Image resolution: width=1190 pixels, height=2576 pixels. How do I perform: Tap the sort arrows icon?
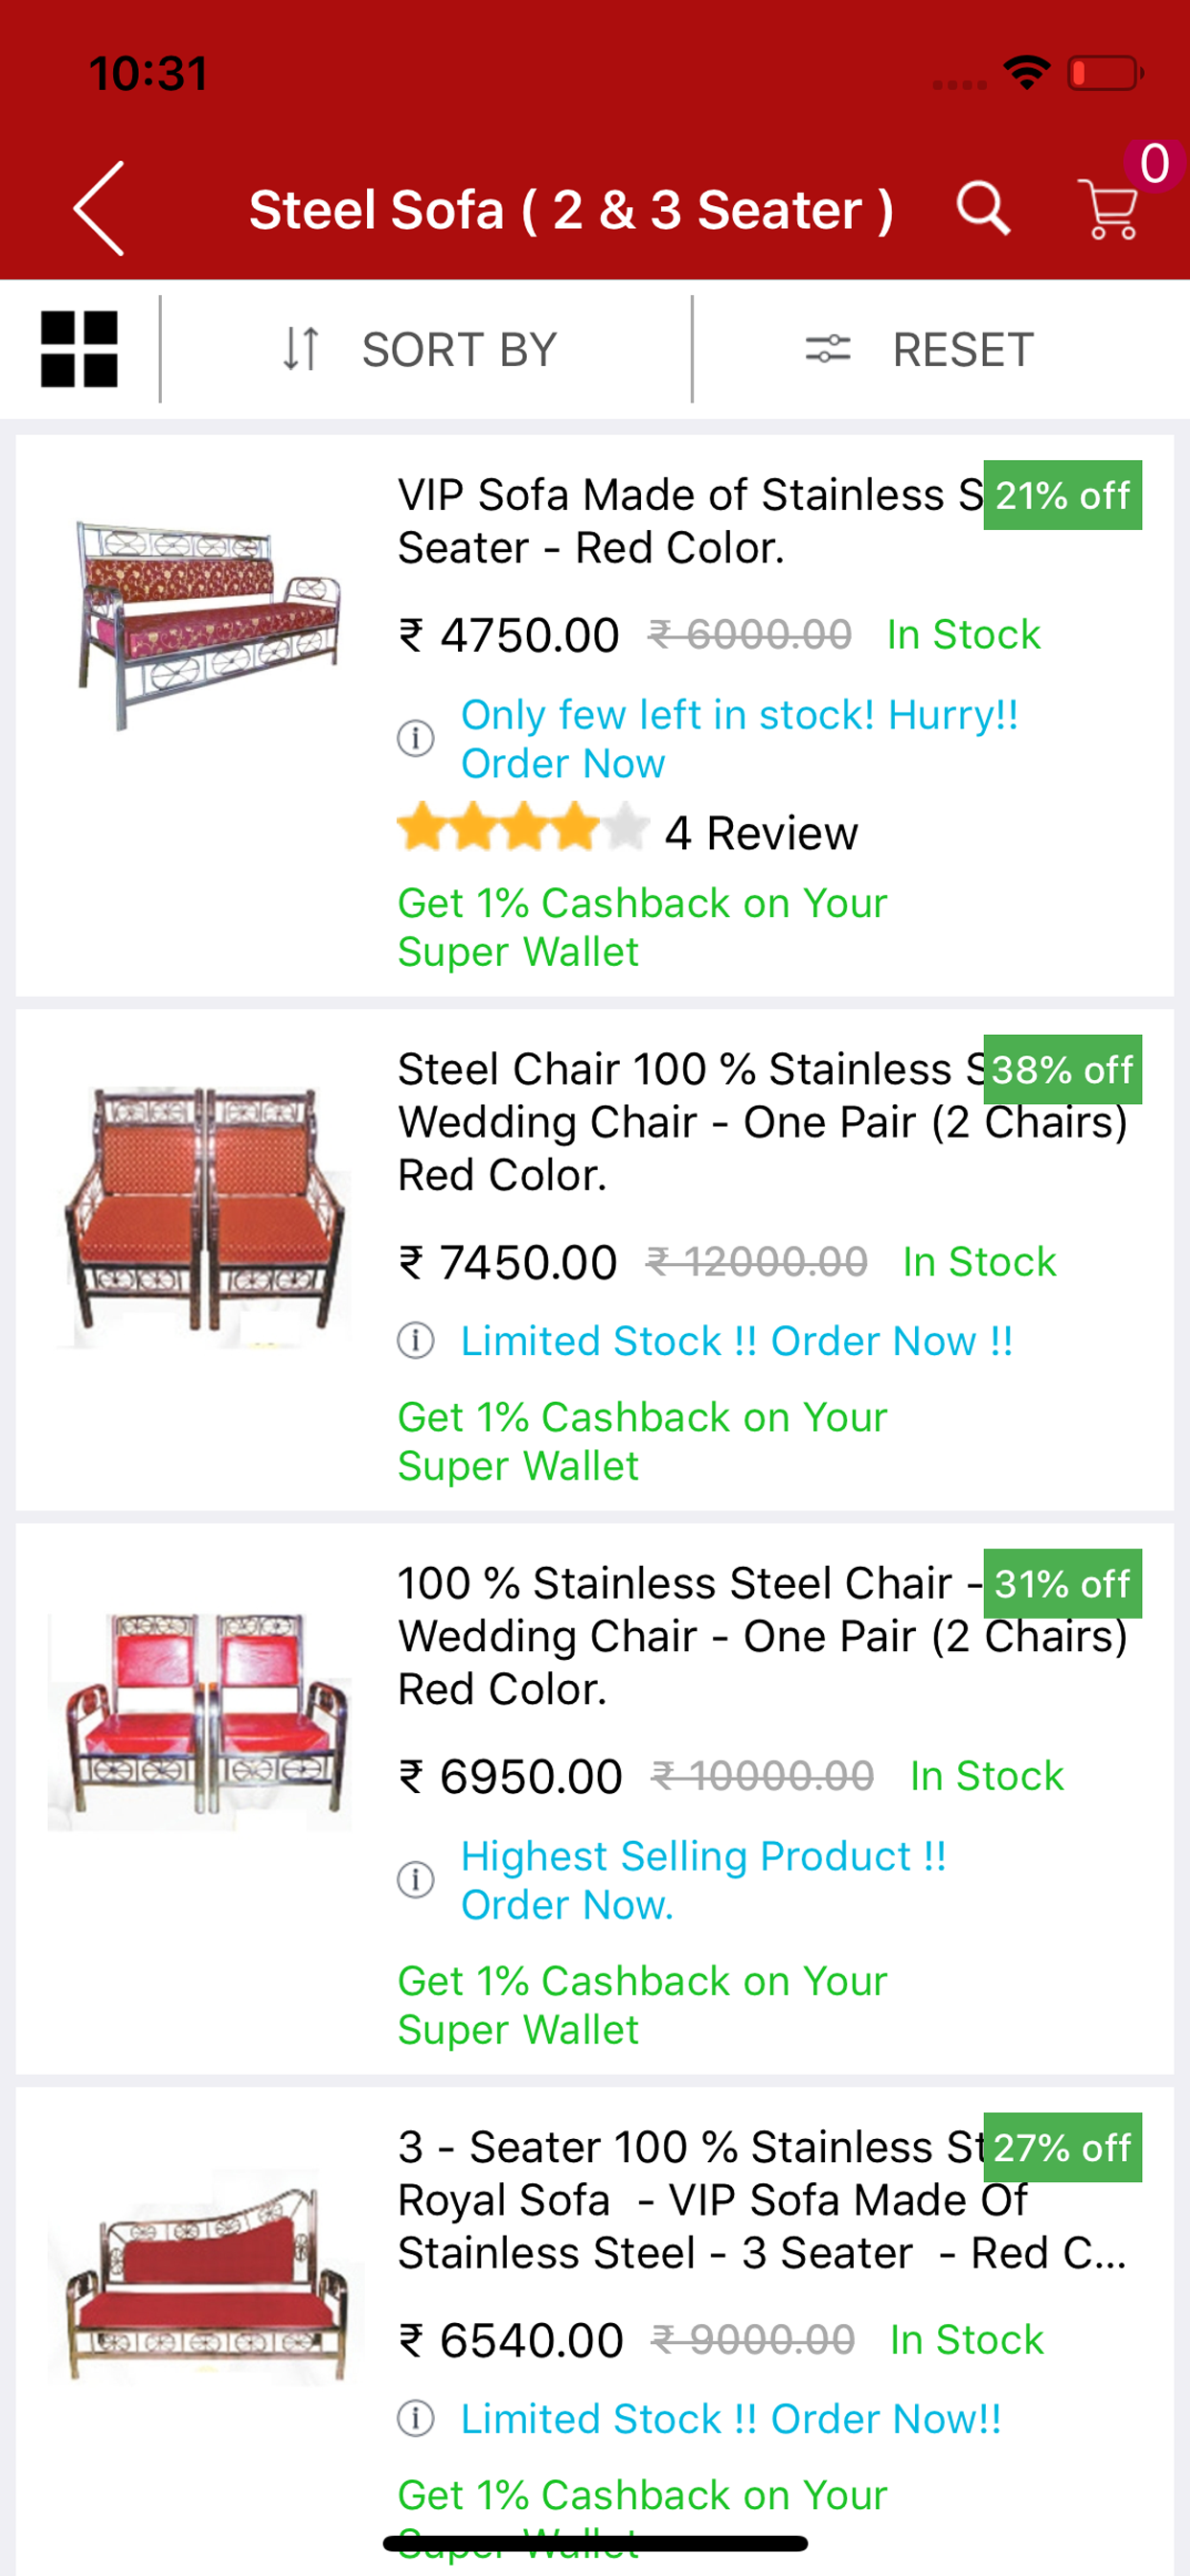[x=300, y=349]
